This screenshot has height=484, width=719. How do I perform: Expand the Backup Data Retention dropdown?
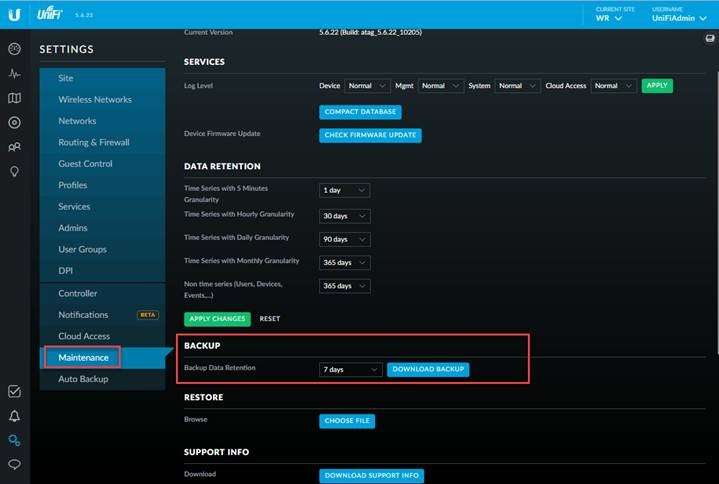(350, 370)
